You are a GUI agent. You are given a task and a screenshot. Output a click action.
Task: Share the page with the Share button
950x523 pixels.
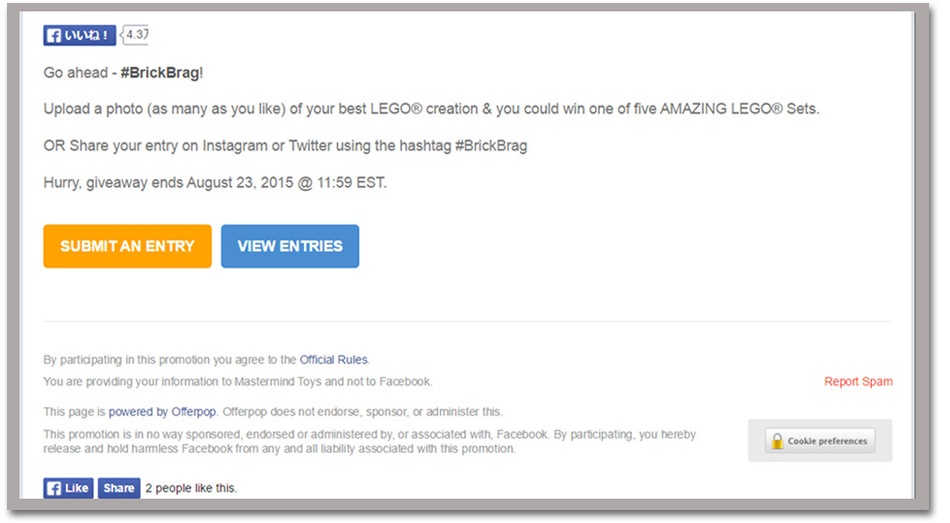click(119, 488)
